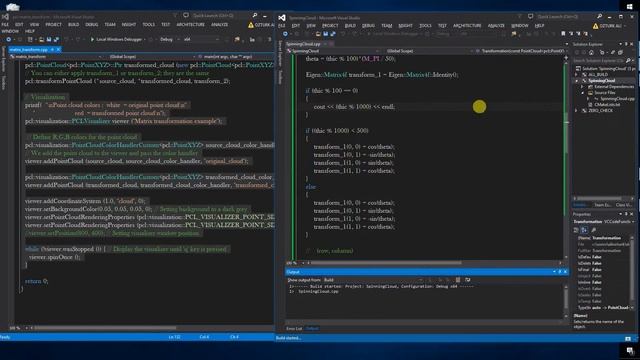
Task: Open ANALYZE menu in left window
Action: point(219,25)
